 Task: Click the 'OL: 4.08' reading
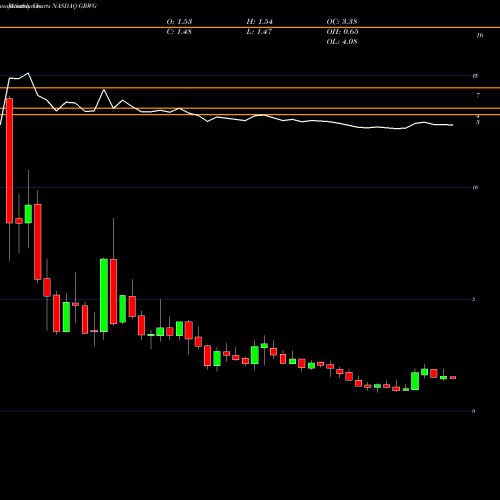point(342,42)
